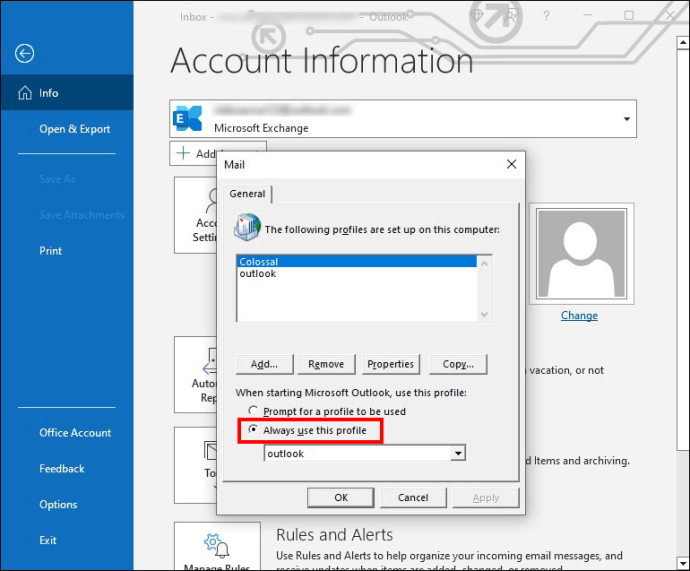Click the Manage Rules gear-bell icon

pos(217,545)
